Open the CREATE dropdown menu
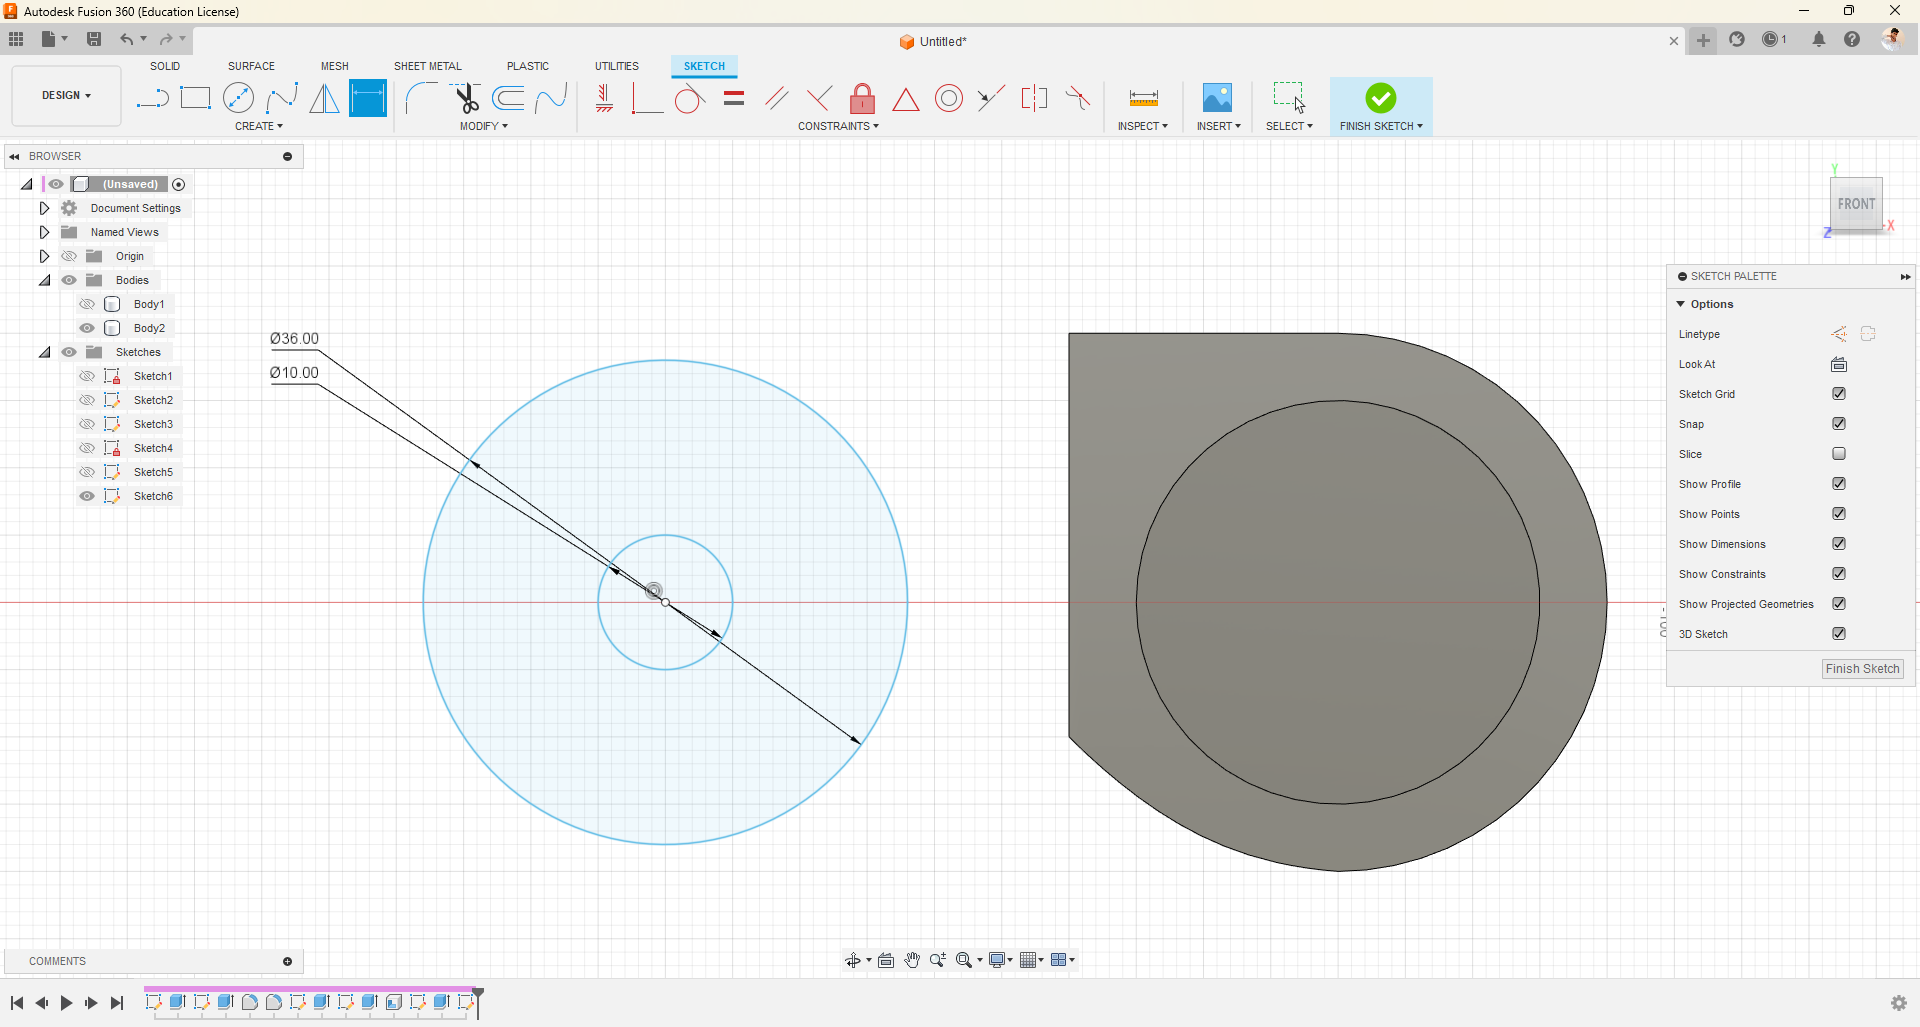1920x1027 pixels. [259, 126]
